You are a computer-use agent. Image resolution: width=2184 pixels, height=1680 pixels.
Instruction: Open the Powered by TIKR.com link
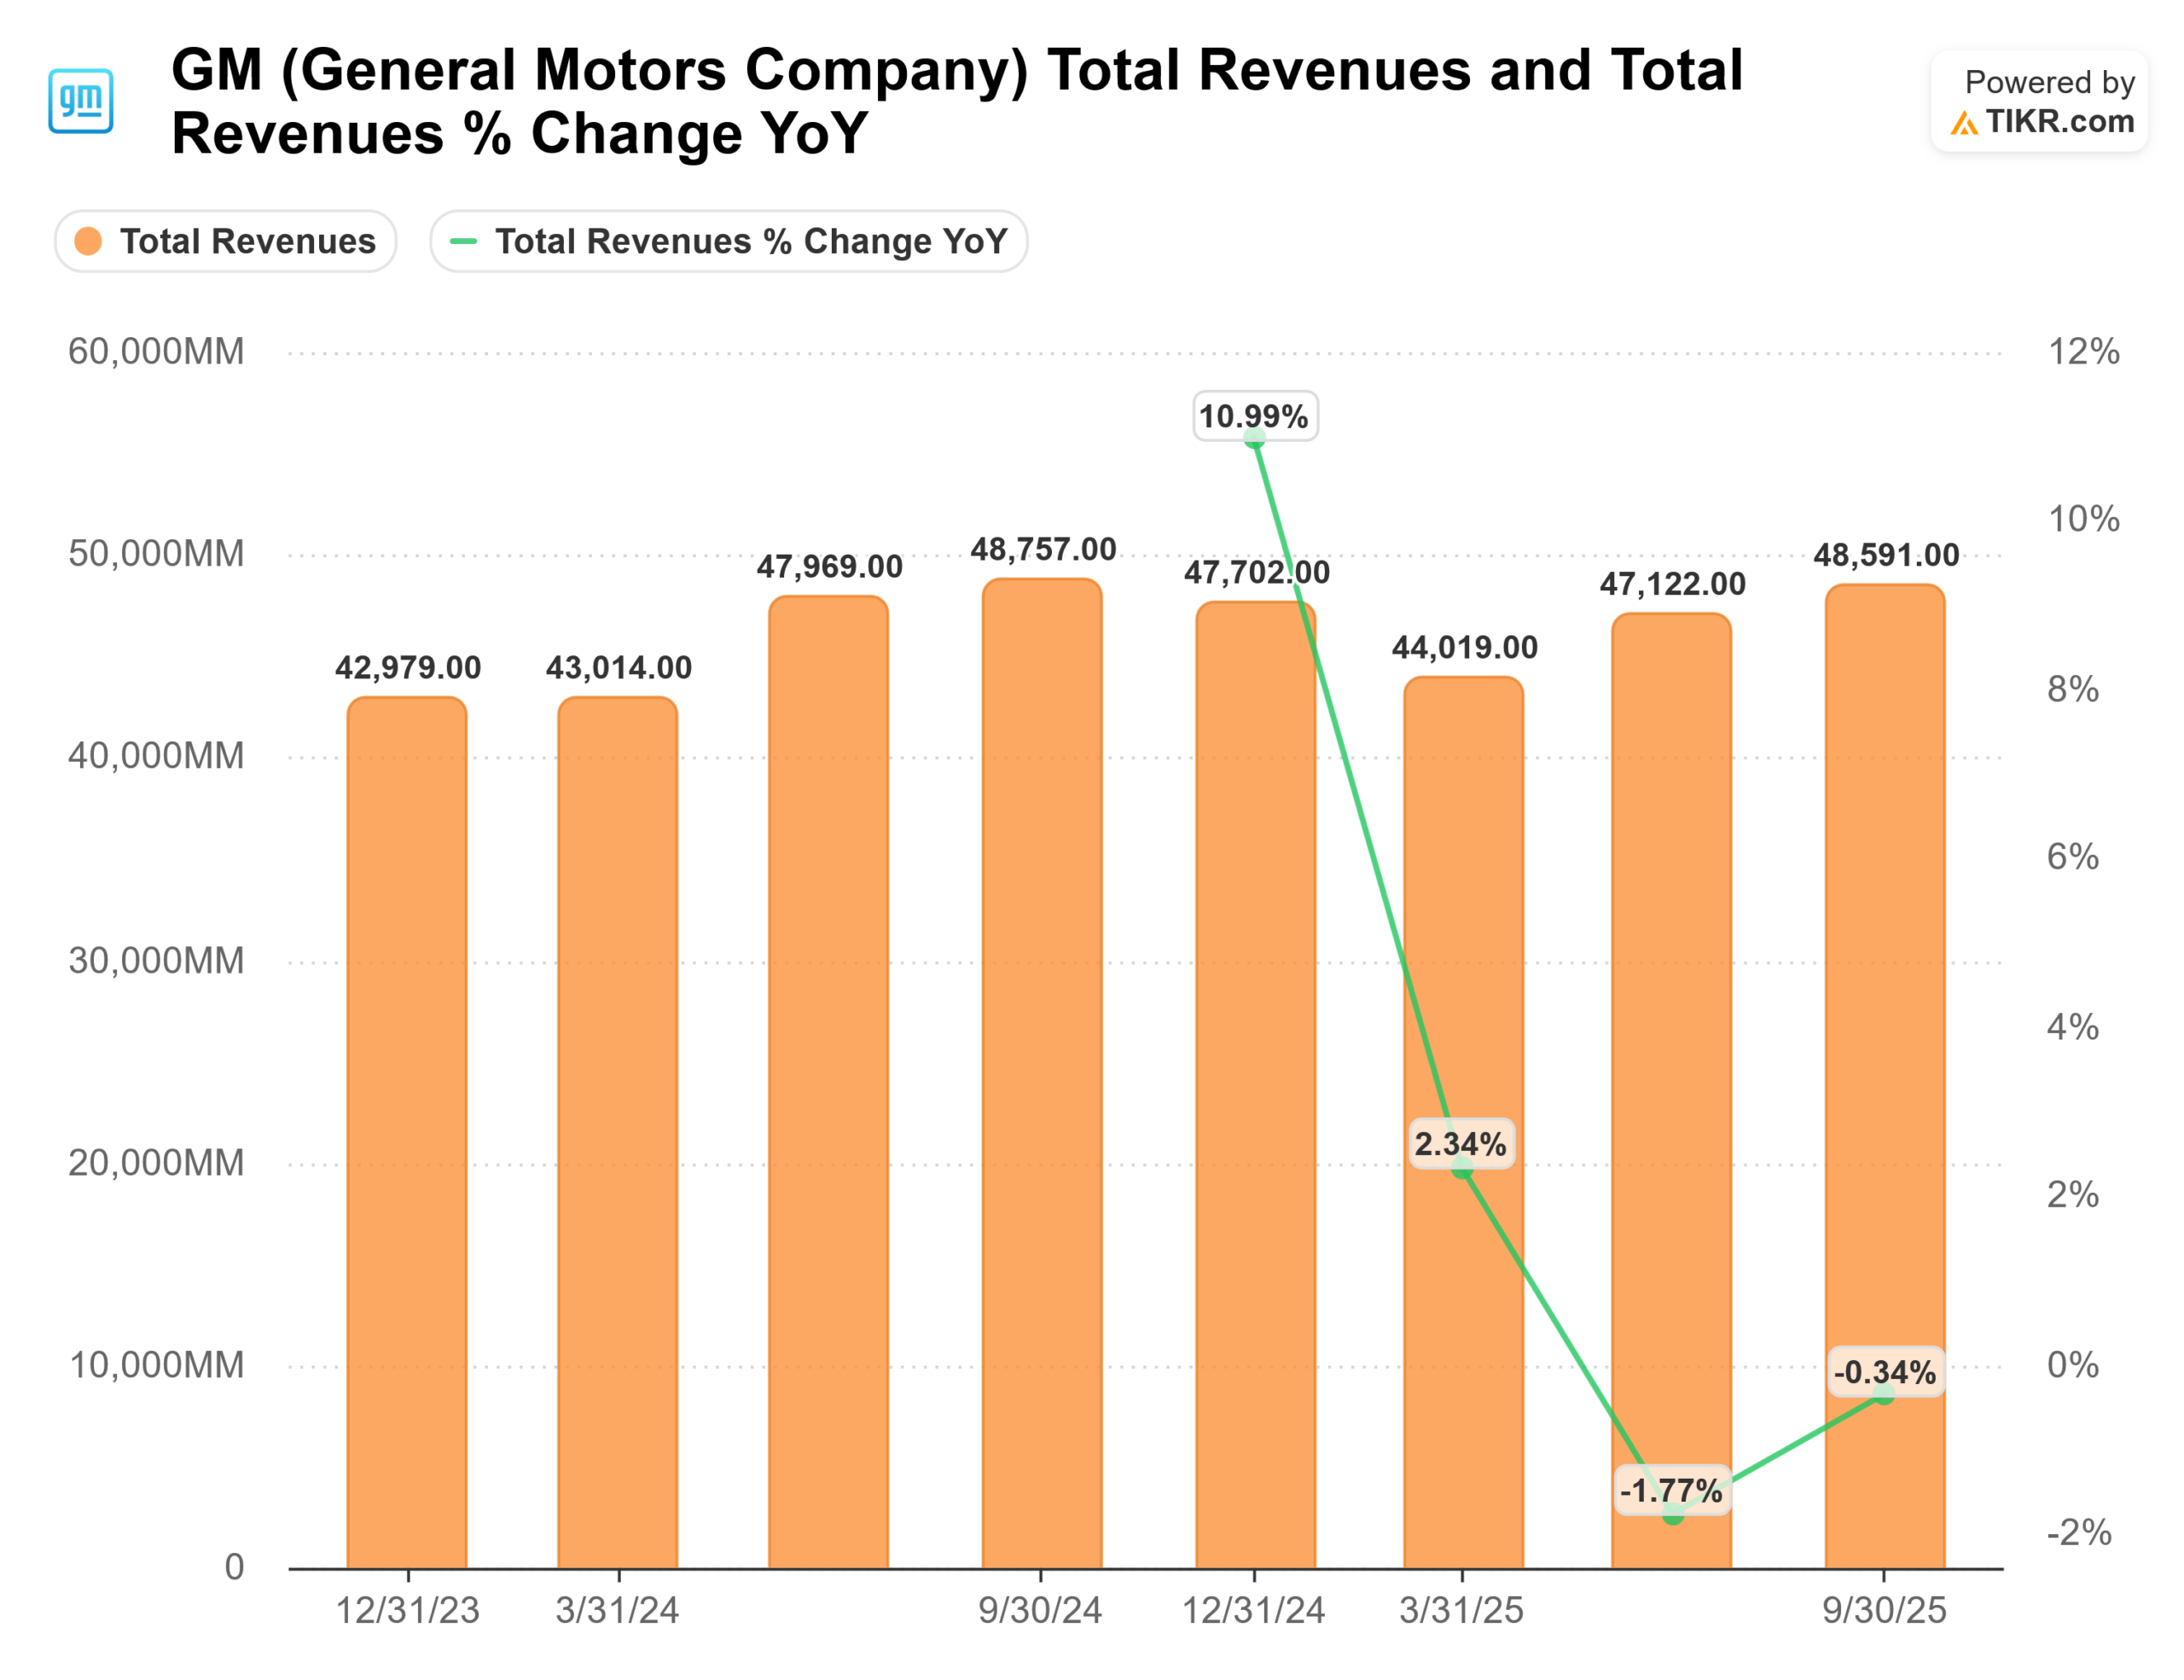[x=2039, y=102]
